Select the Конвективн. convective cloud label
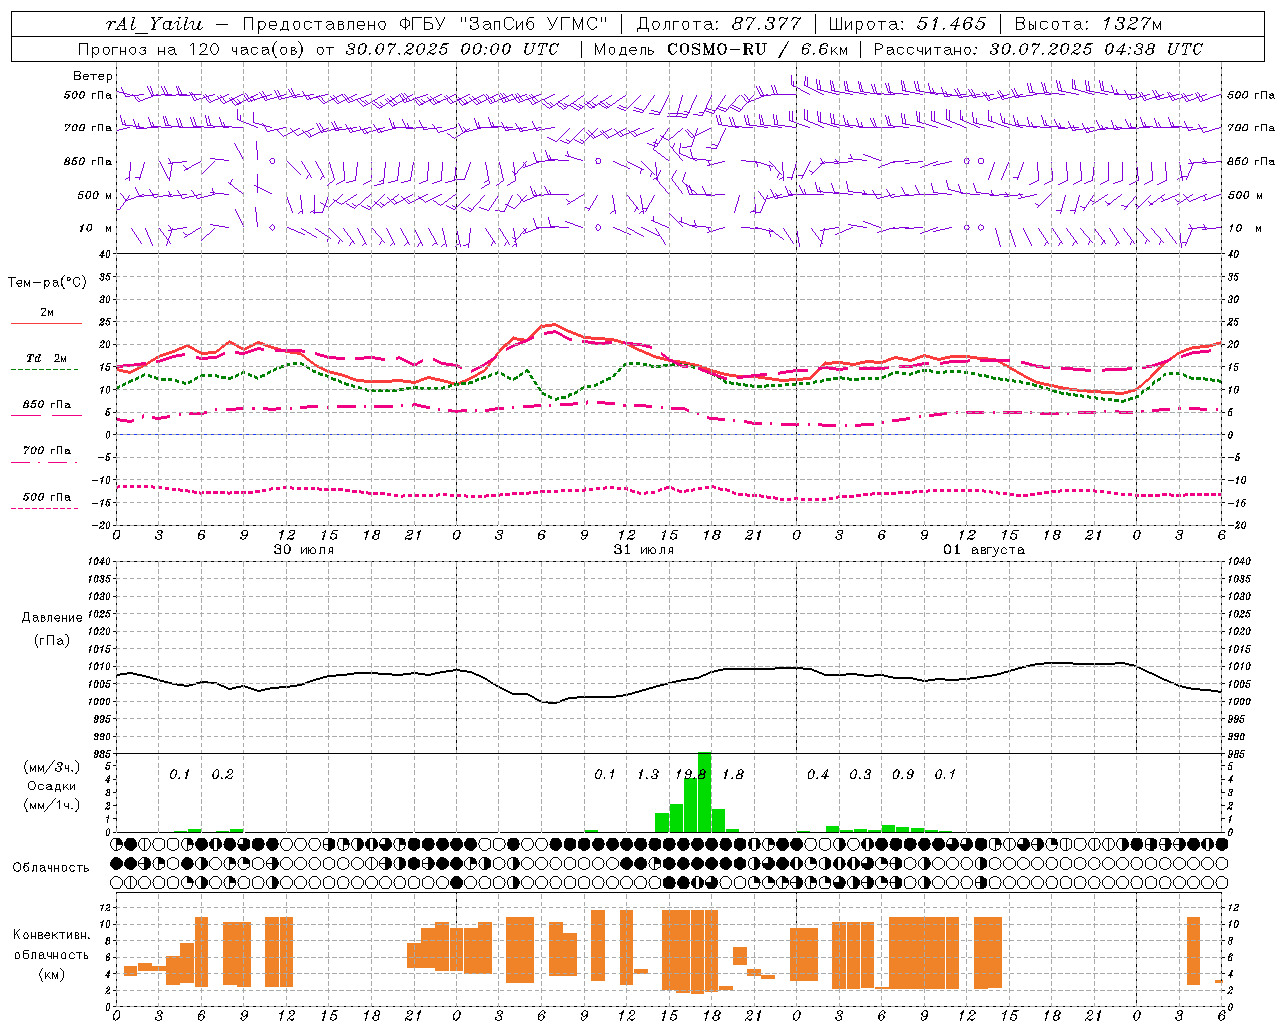 (x=52, y=935)
